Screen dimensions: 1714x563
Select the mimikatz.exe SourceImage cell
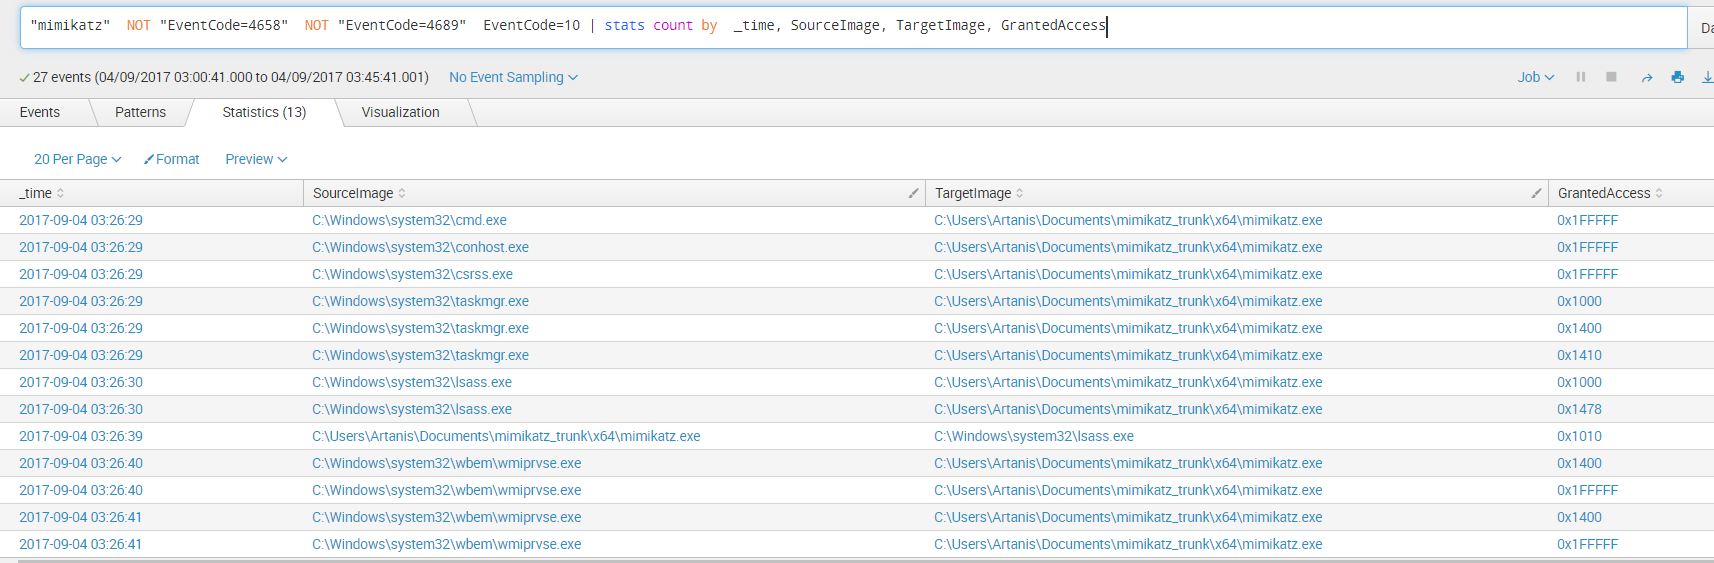506,436
